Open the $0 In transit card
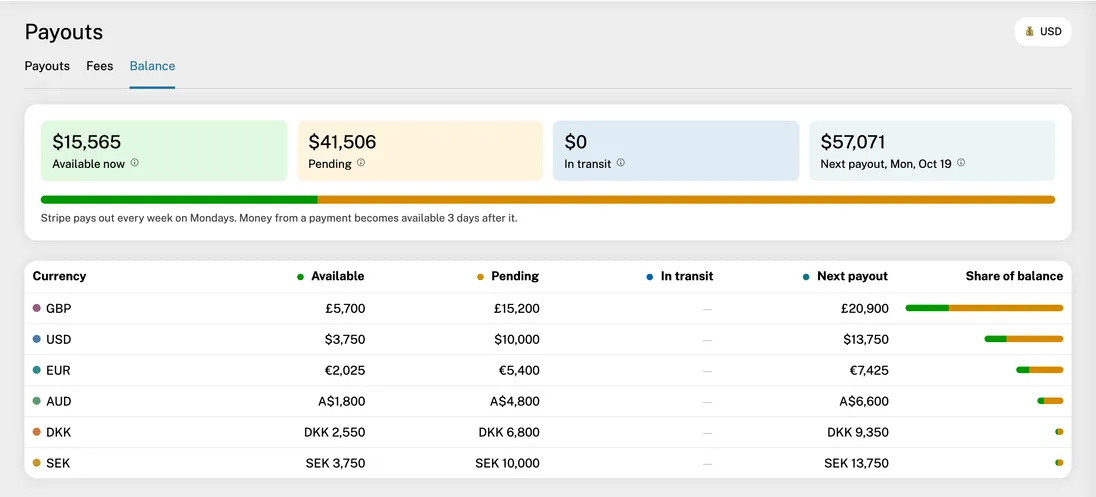This screenshot has height=497, width=1096. click(x=676, y=151)
